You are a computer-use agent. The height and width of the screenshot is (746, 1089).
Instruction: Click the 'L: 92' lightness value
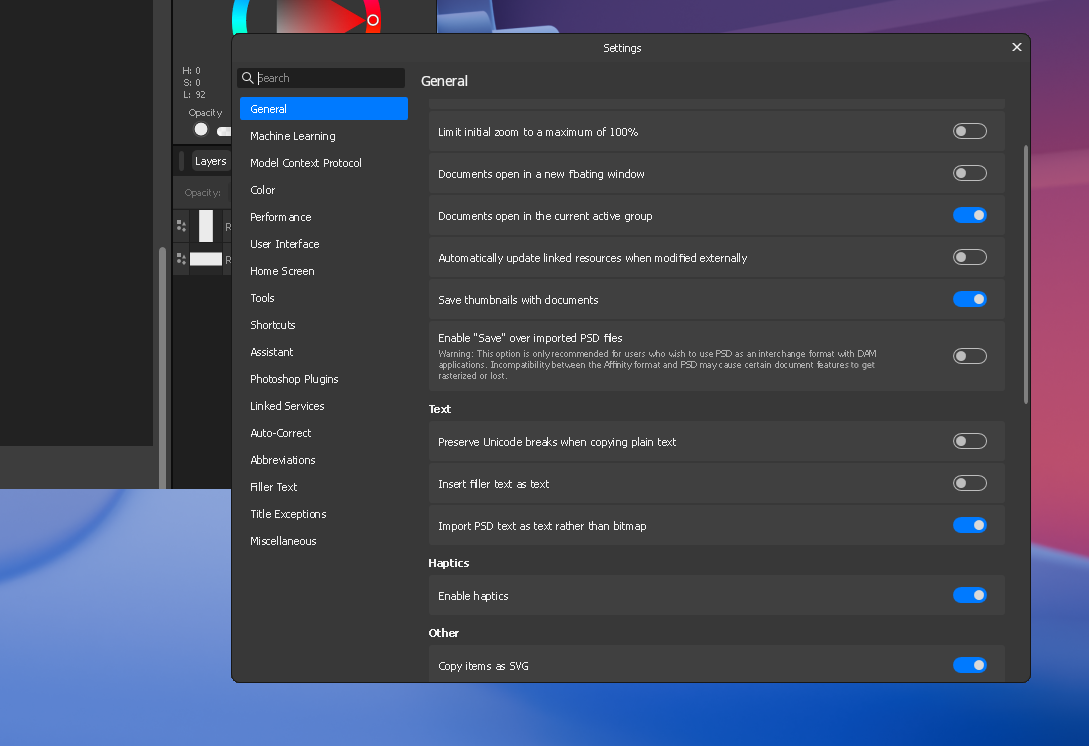(x=194, y=94)
